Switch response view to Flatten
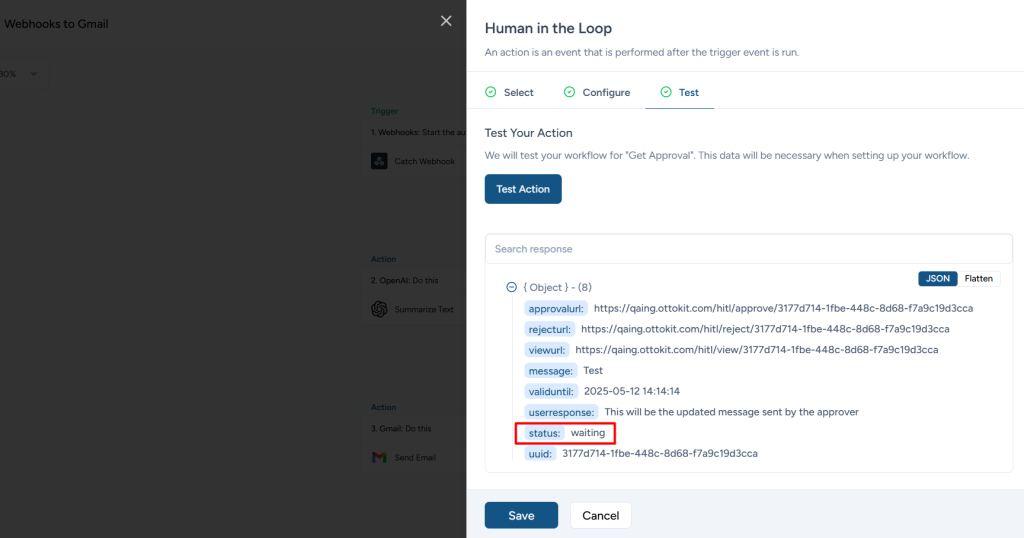The image size is (1024, 538). pos(978,279)
